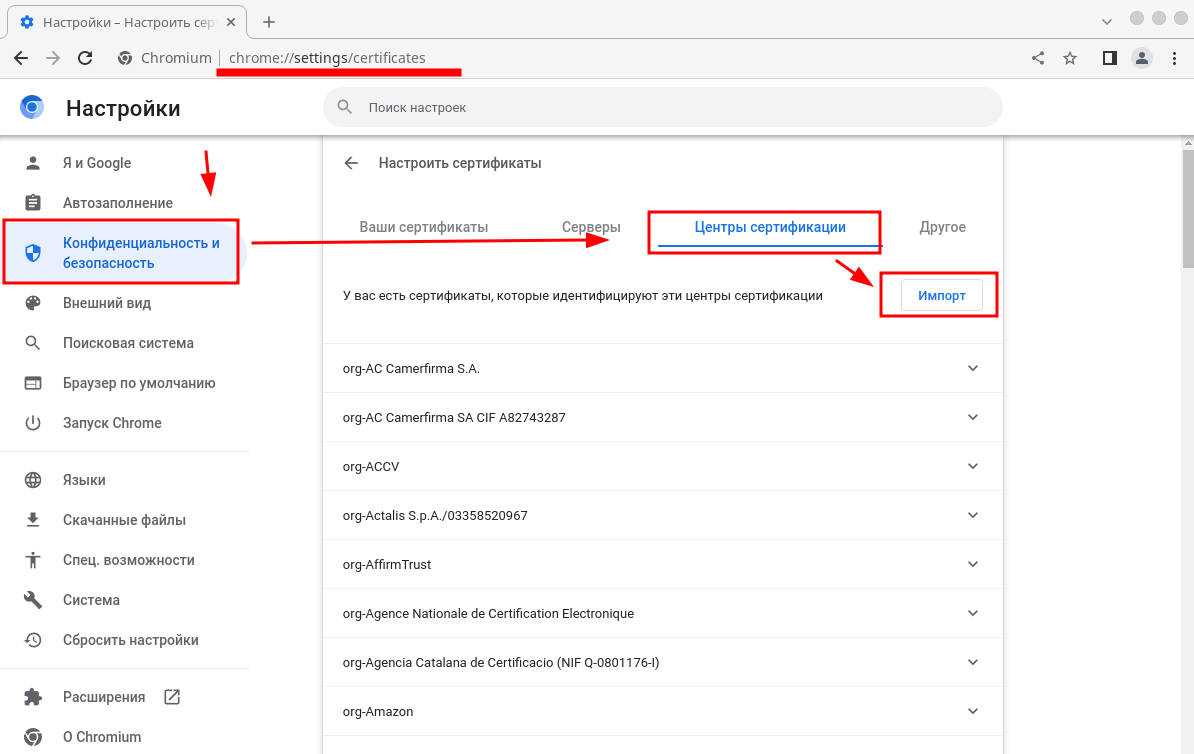1194x754 pixels.
Task: Select the Серверы tab
Action: coord(591,227)
